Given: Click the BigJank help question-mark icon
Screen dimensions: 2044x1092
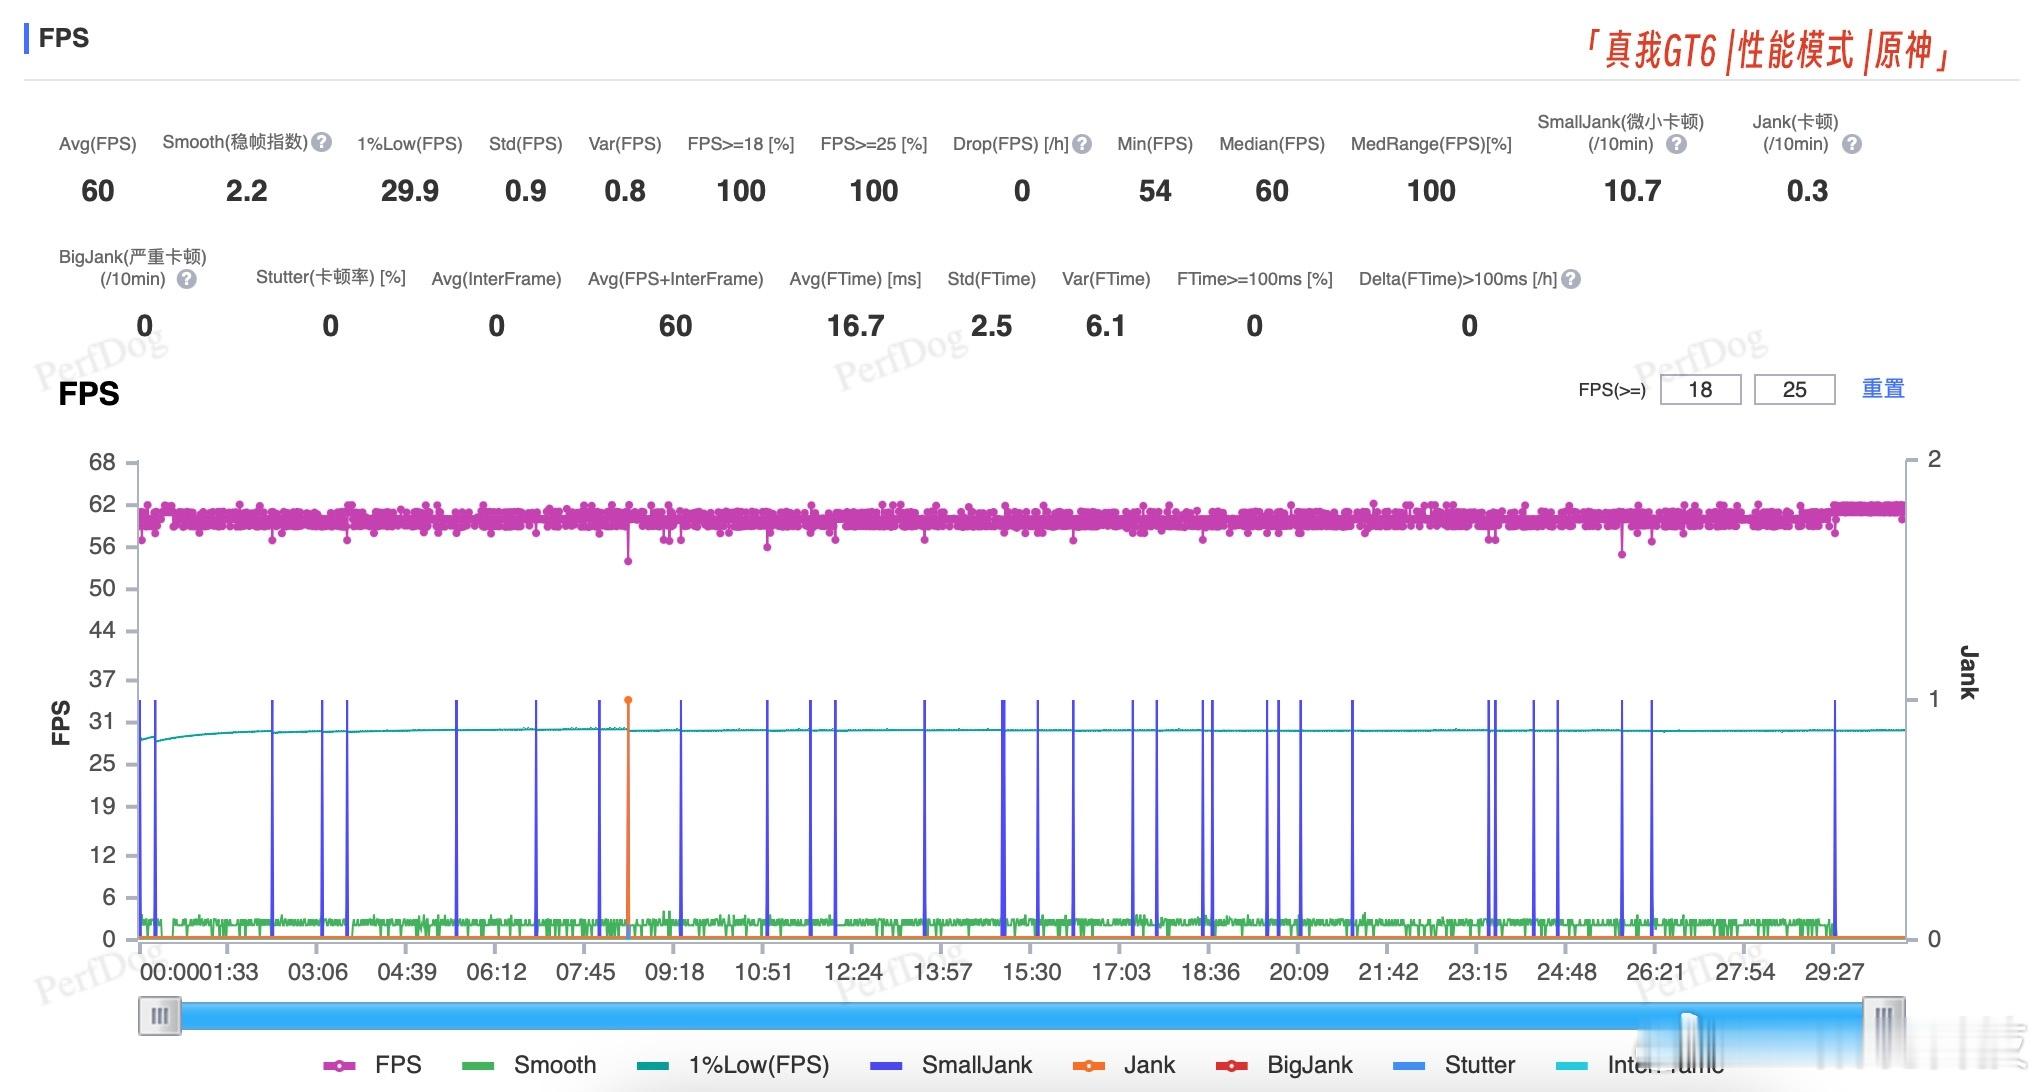Looking at the screenshot, I should coord(187,279).
